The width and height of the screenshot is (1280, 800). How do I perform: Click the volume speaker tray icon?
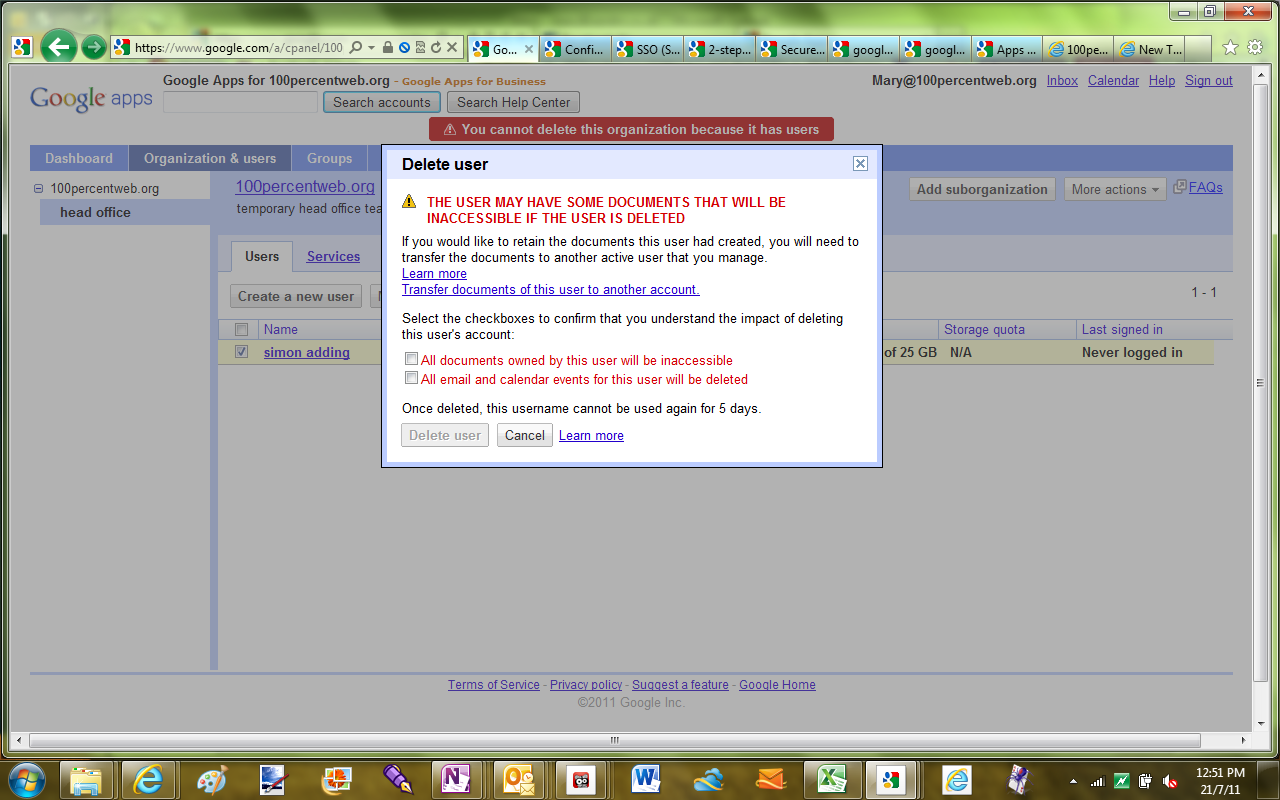pos(1169,780)
